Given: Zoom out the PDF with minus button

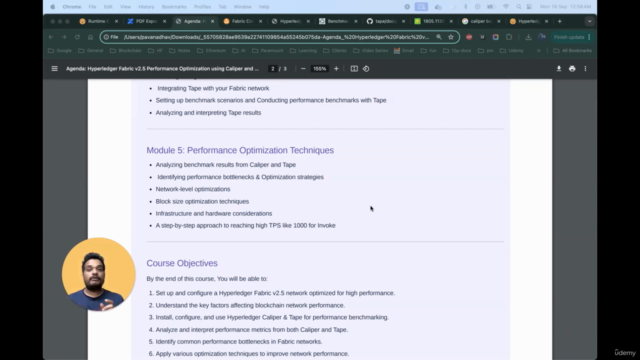Looking at the screenshot, I should (x=303, y=69).
